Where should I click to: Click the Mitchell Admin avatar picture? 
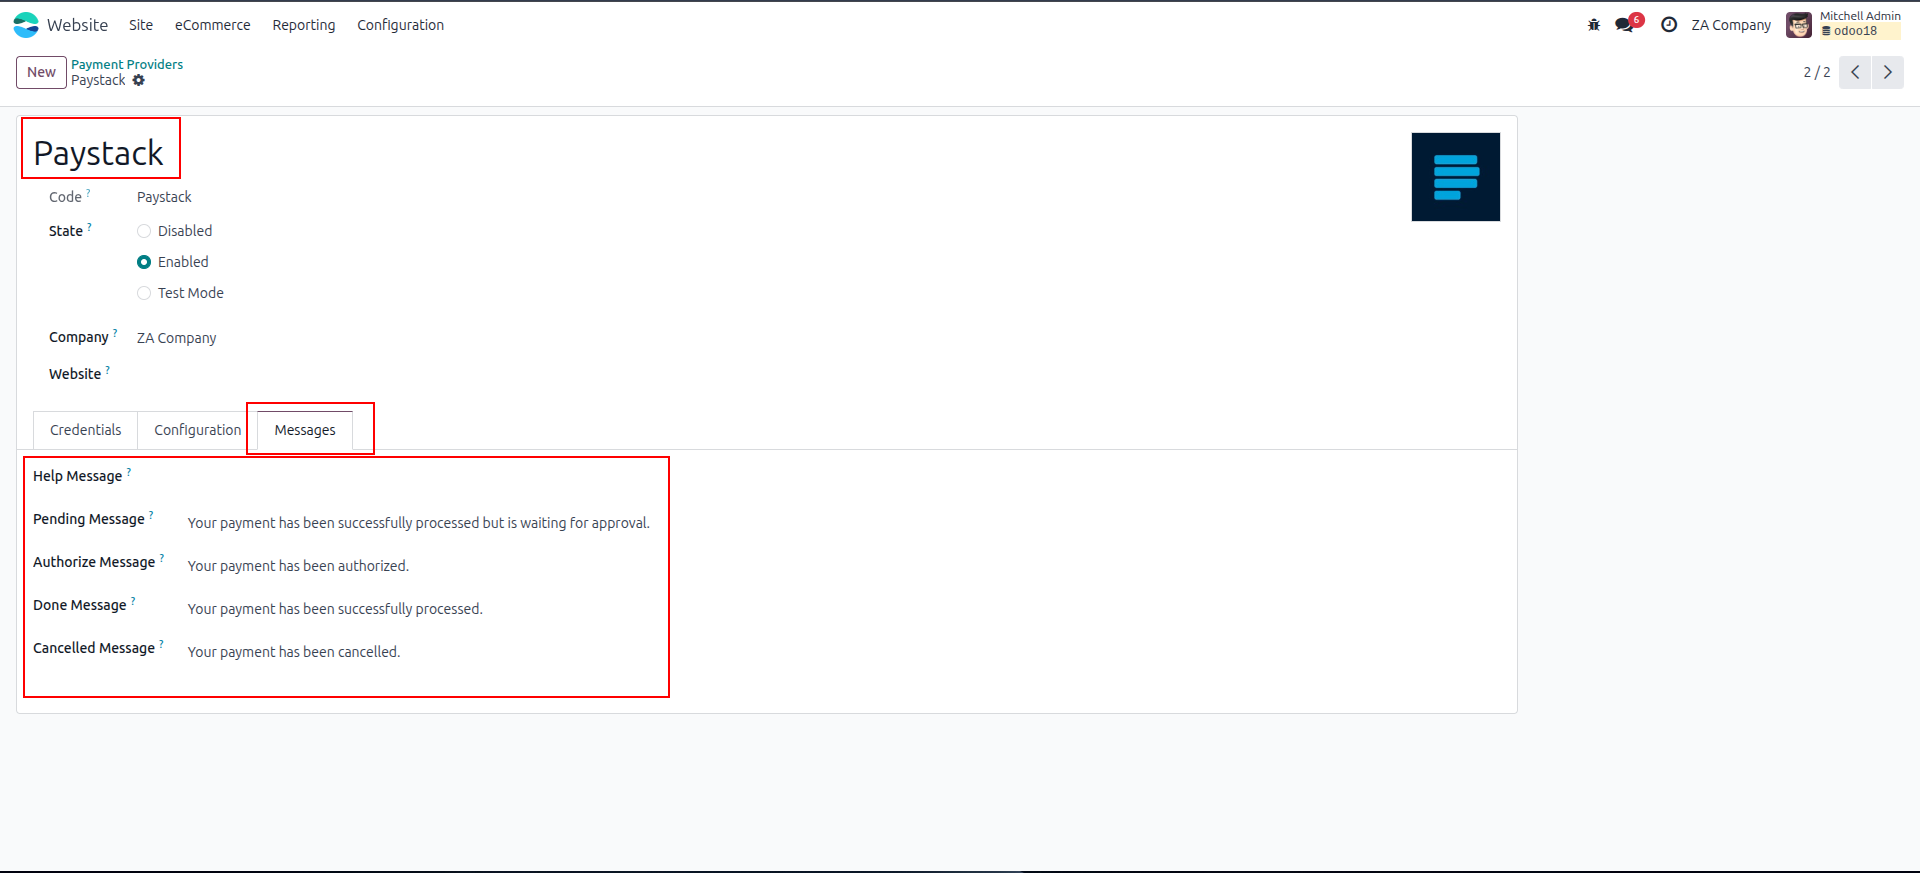(x=1799, y=25)
